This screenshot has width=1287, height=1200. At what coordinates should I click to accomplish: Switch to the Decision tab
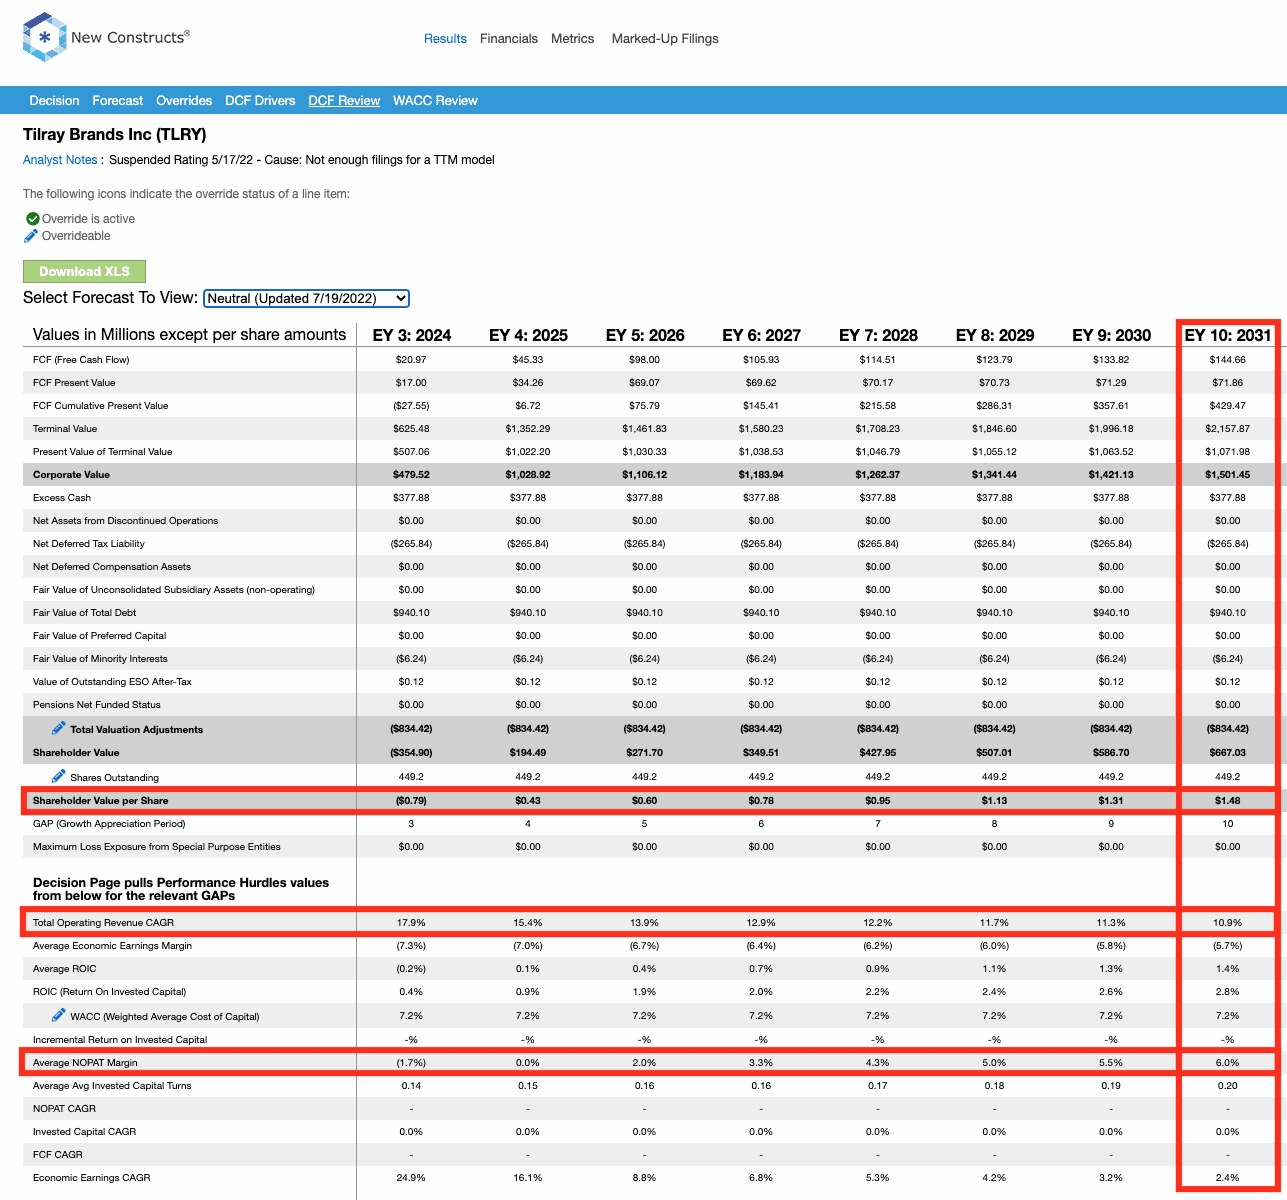pos(54,100)
